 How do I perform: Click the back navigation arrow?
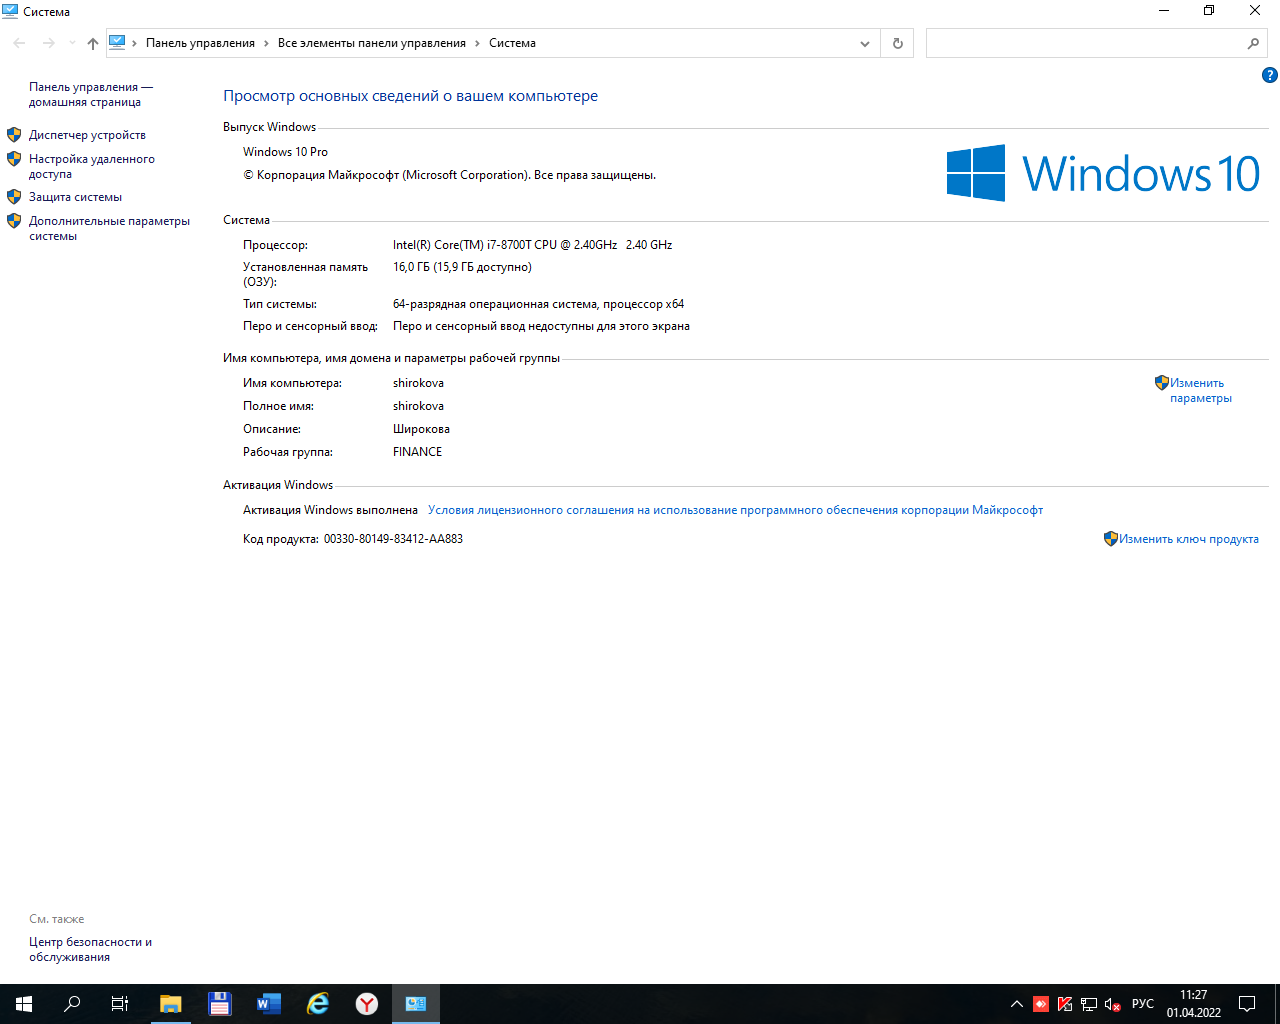tap(19, 43)
